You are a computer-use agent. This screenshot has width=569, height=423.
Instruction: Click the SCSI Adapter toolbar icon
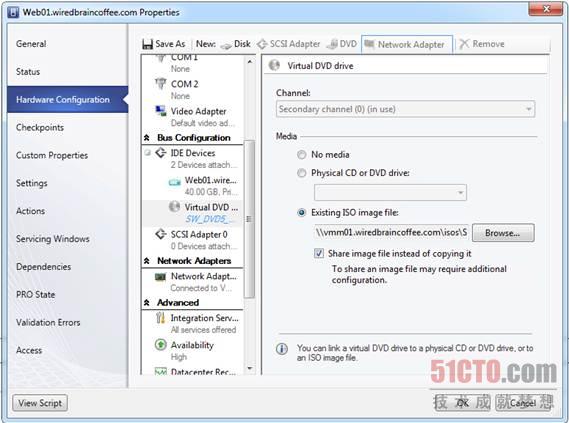262,44
